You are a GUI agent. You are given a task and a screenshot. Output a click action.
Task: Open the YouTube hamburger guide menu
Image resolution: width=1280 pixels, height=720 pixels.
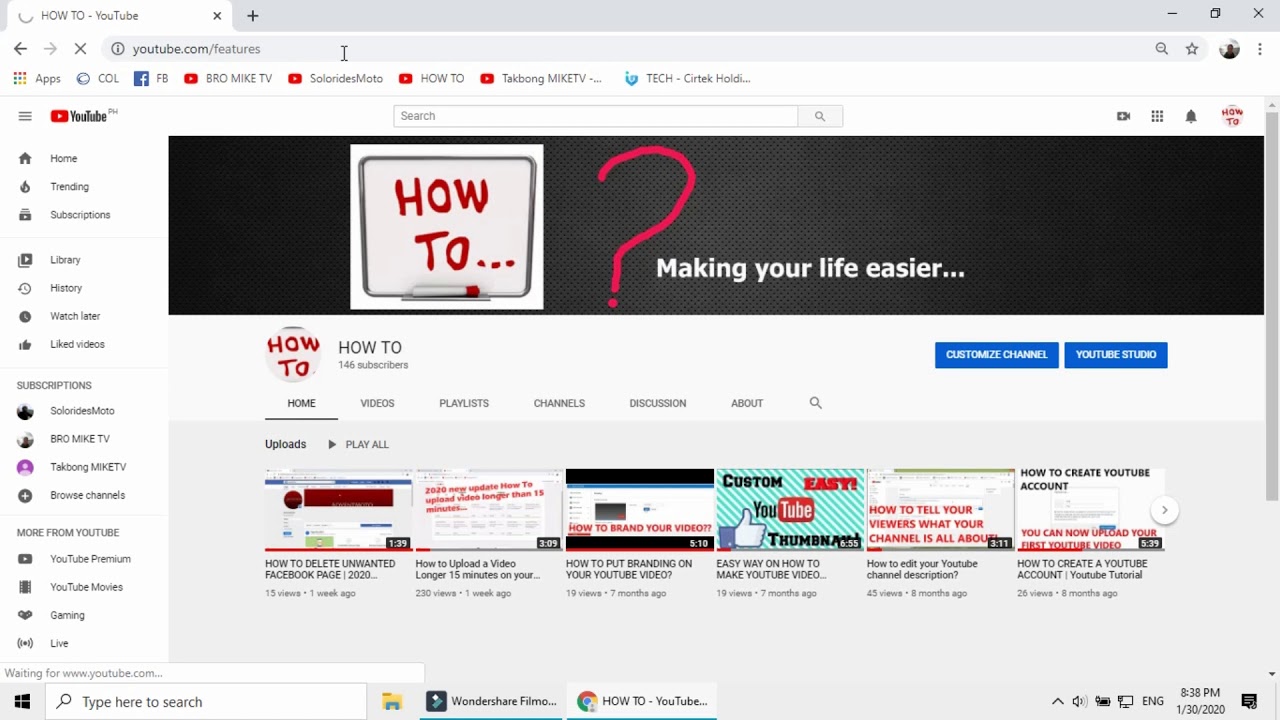(25, 116)
